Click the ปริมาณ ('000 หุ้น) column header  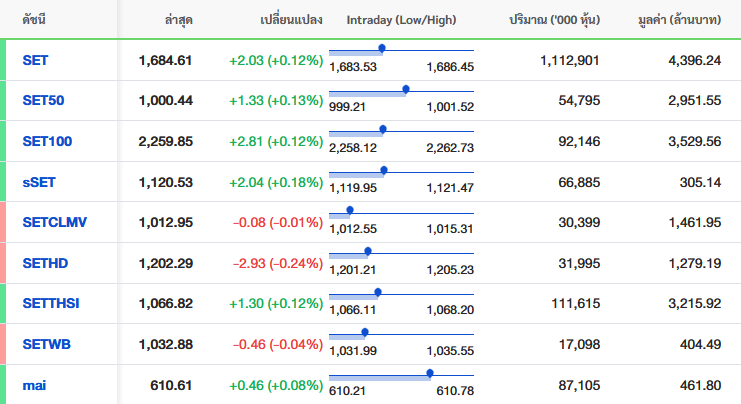[x=554, y=20]
